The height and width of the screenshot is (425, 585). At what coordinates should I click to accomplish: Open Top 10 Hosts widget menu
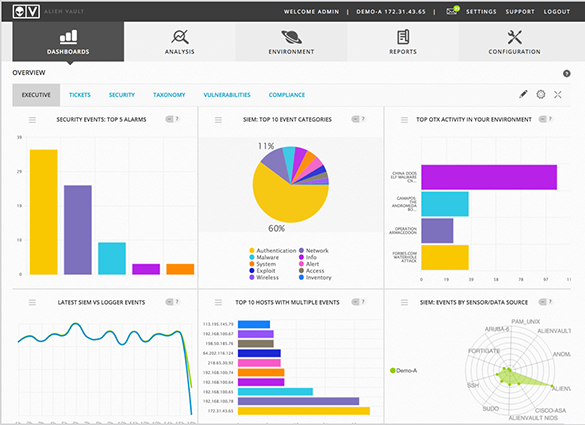click(x=218, y=302)
